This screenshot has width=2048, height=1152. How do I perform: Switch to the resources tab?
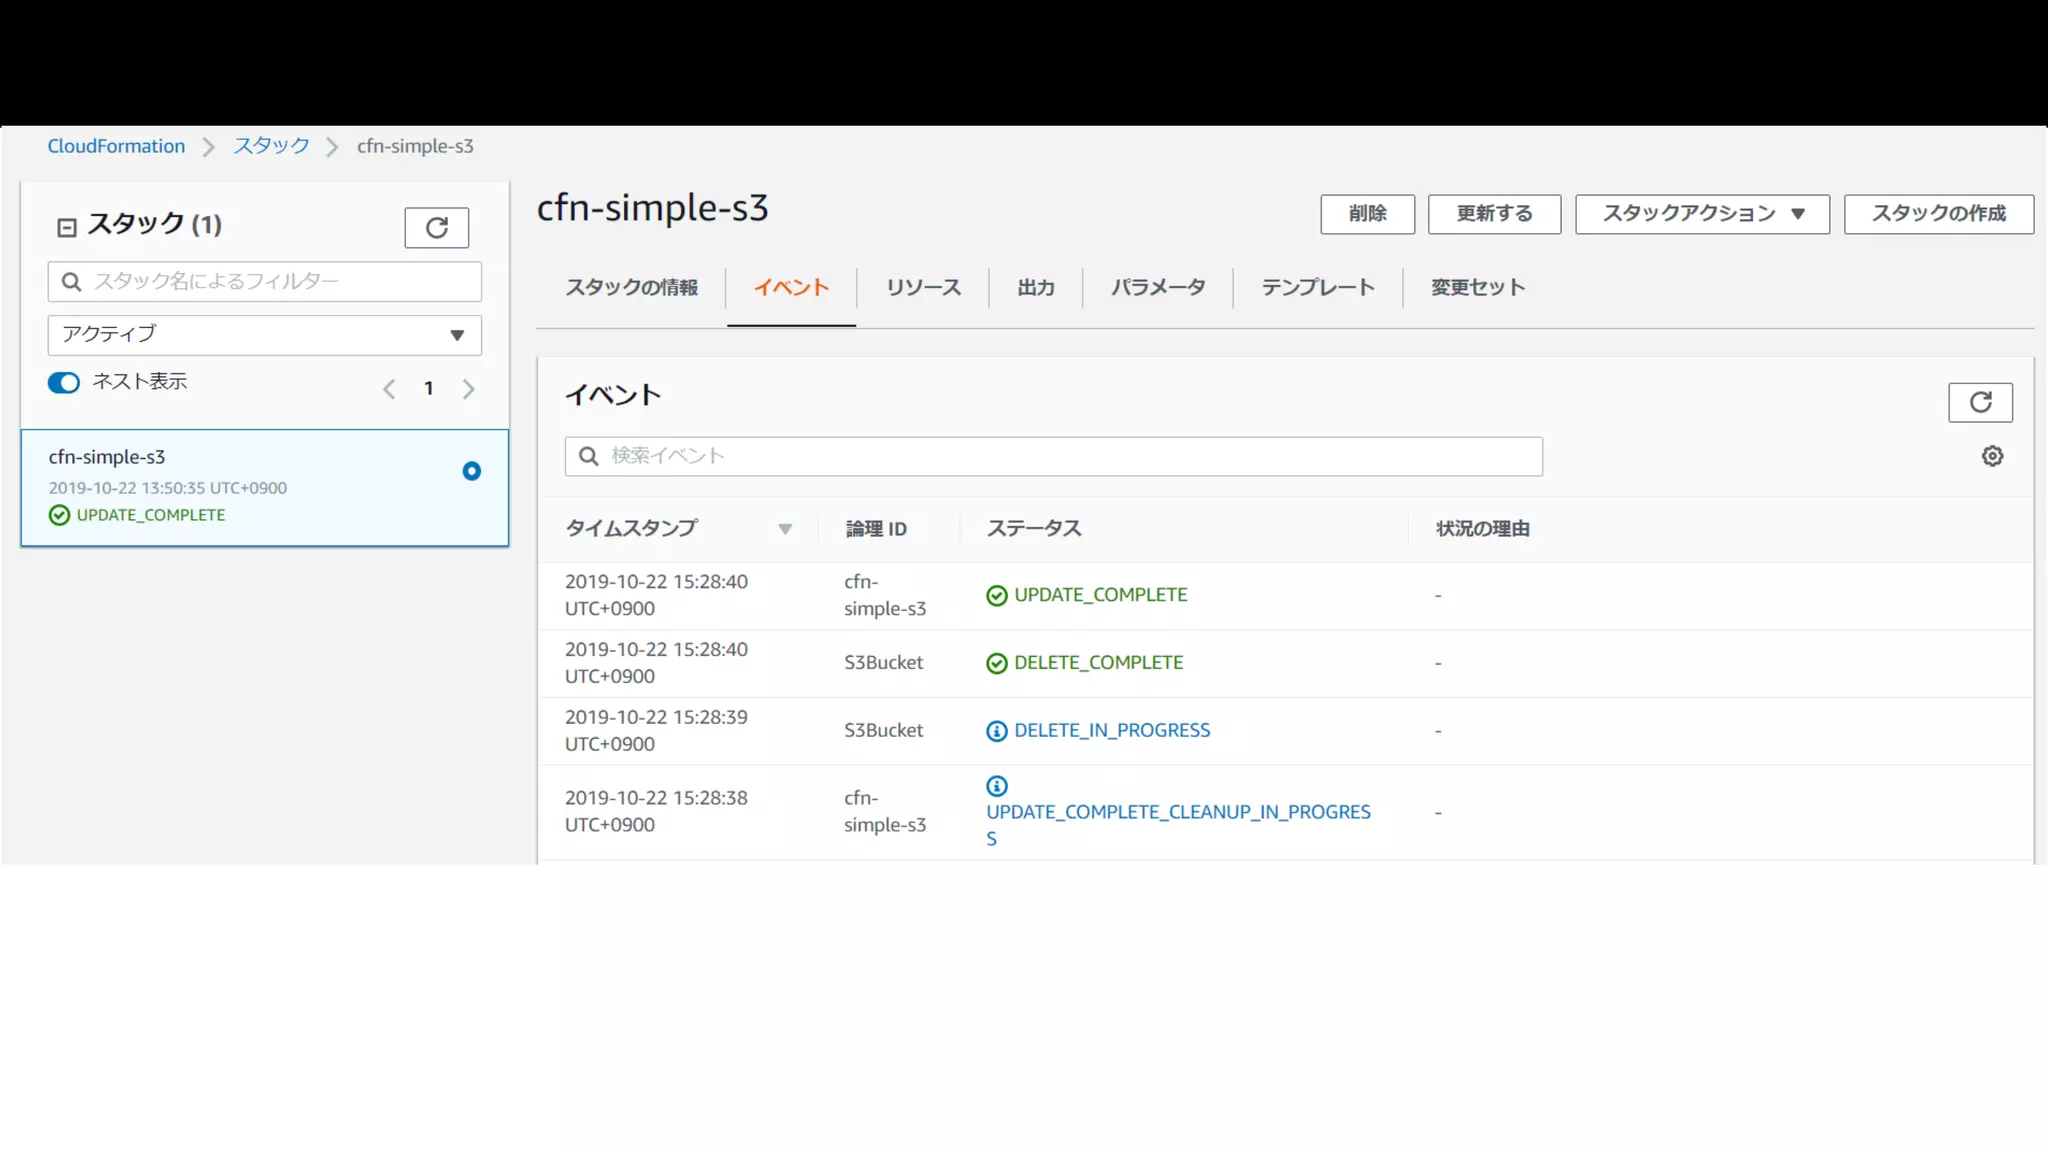[922, 288]
